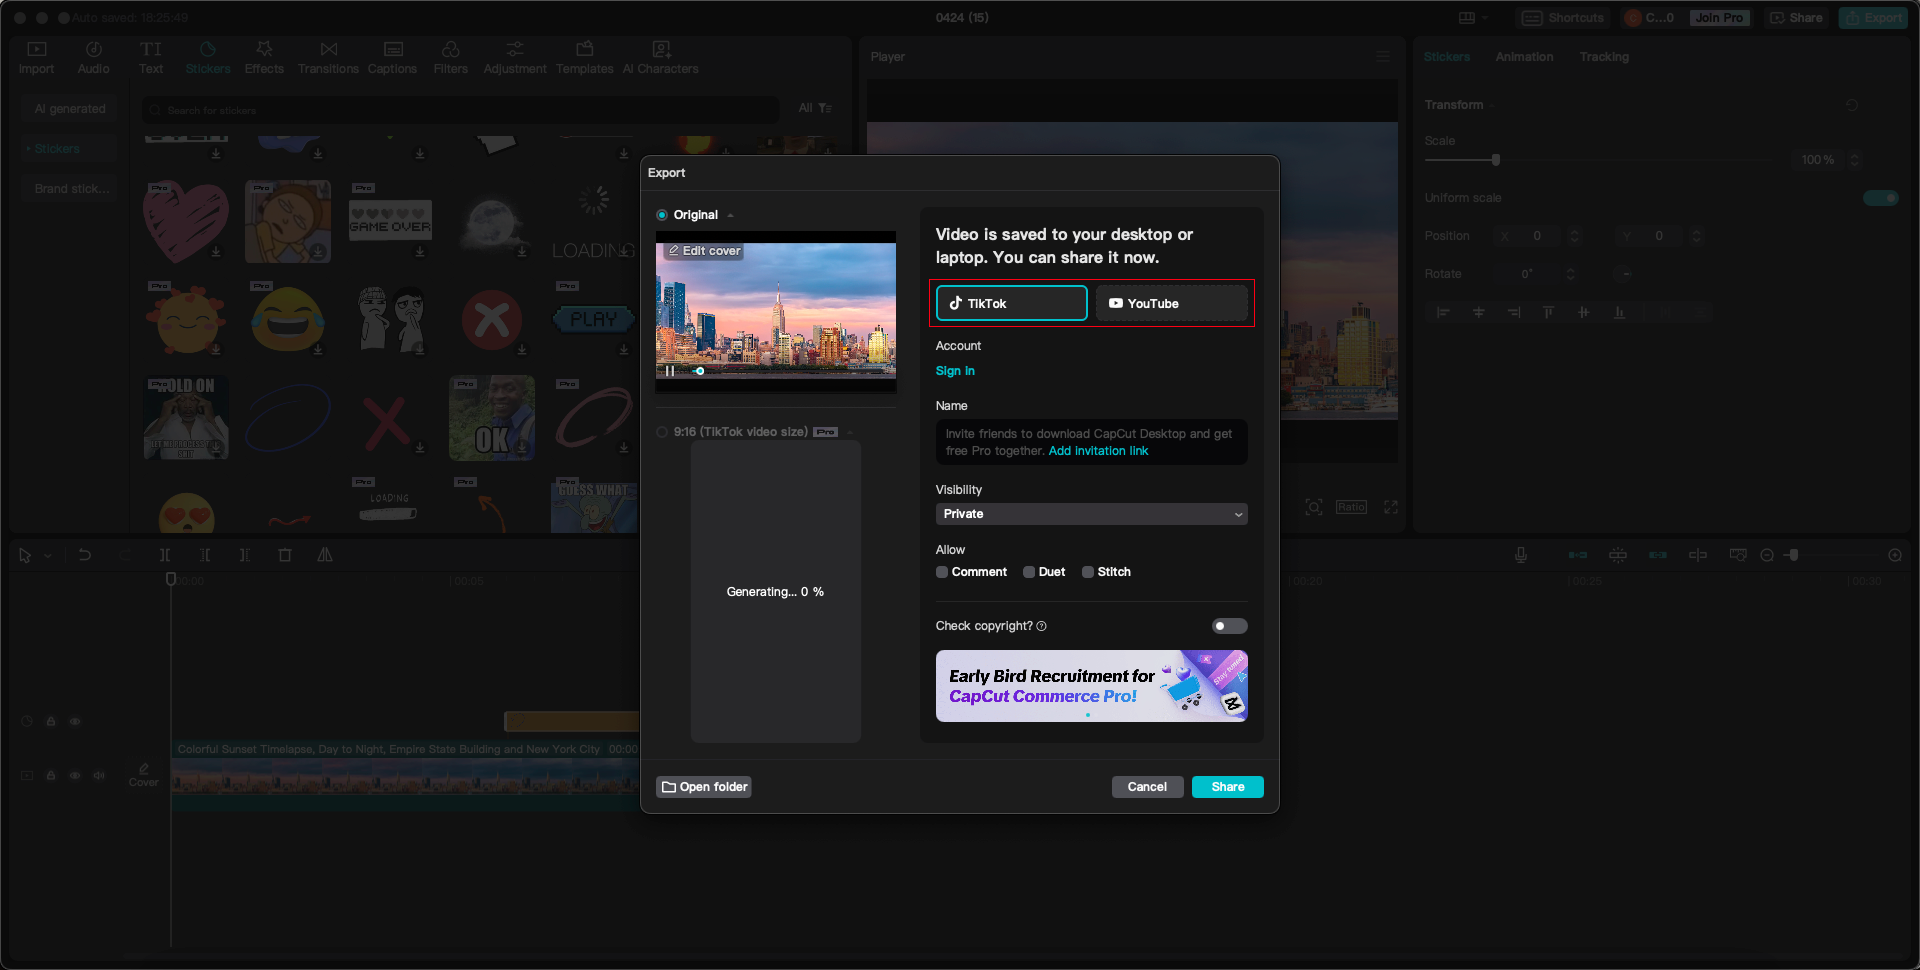Image resolution: width=1920 pixels, height=970 pixels.
Task: Click the Search for stickers field
Action: (x=460, y=110)
